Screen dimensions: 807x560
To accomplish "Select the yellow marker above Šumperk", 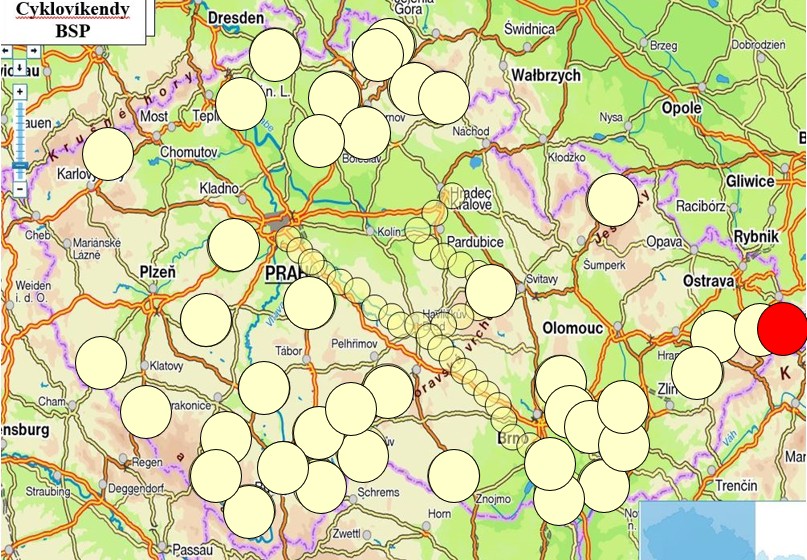I will [612, 199].
